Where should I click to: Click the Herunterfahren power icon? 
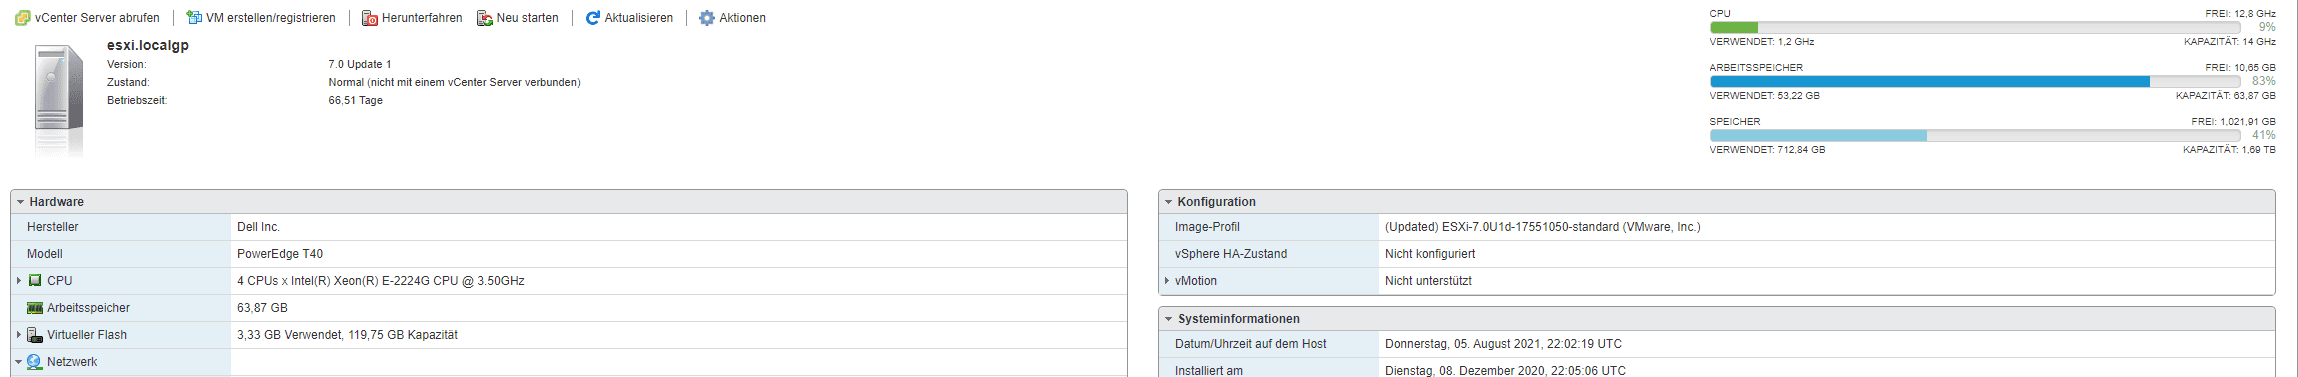370,18
